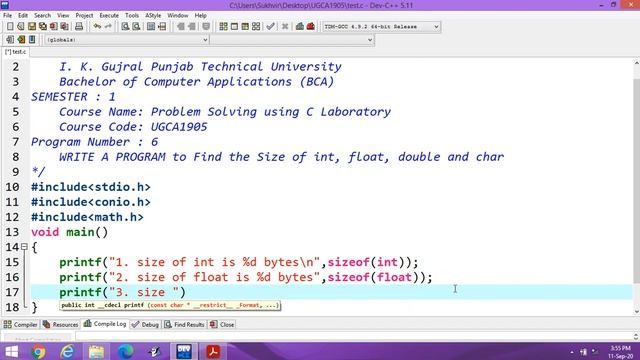640x360 pixels.
Task: Click the Compile & Run toolbar icon
Action: click(245, 27)
